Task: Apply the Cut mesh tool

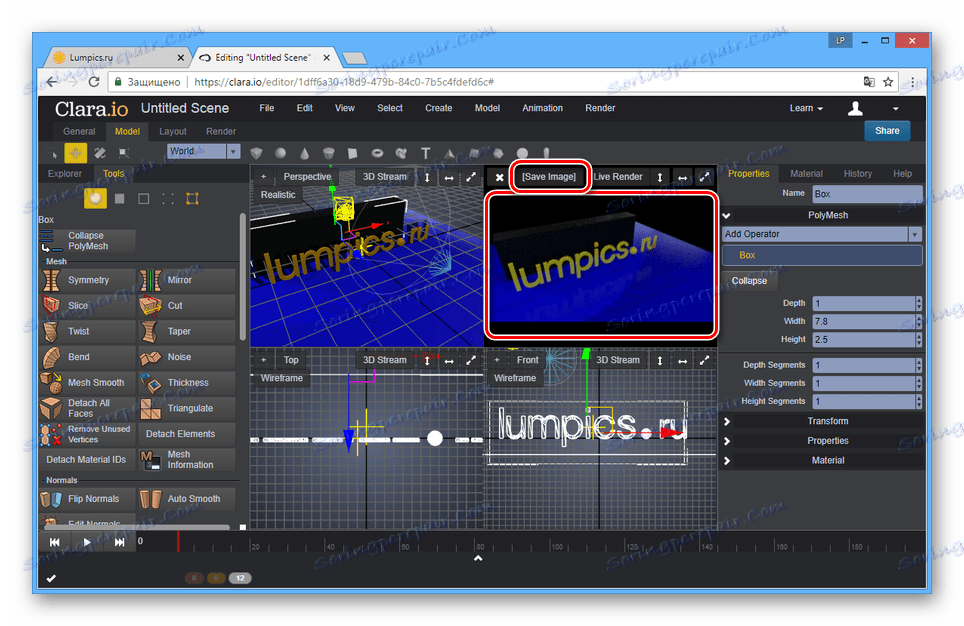Action: pos(187,306)
